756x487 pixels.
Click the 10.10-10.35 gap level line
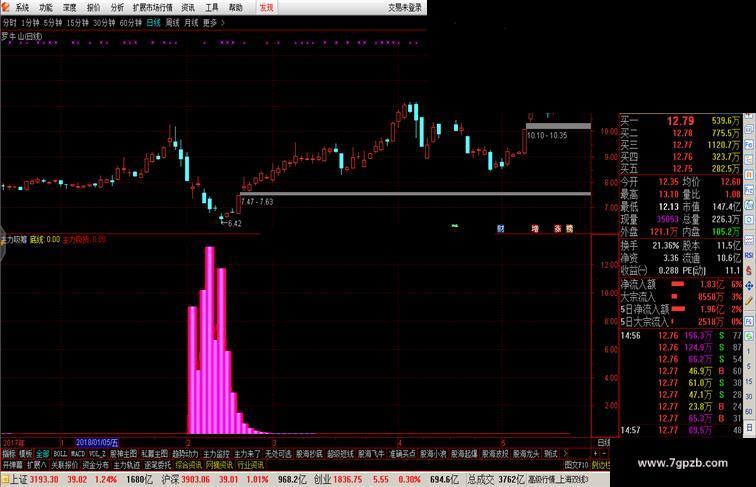558,126
